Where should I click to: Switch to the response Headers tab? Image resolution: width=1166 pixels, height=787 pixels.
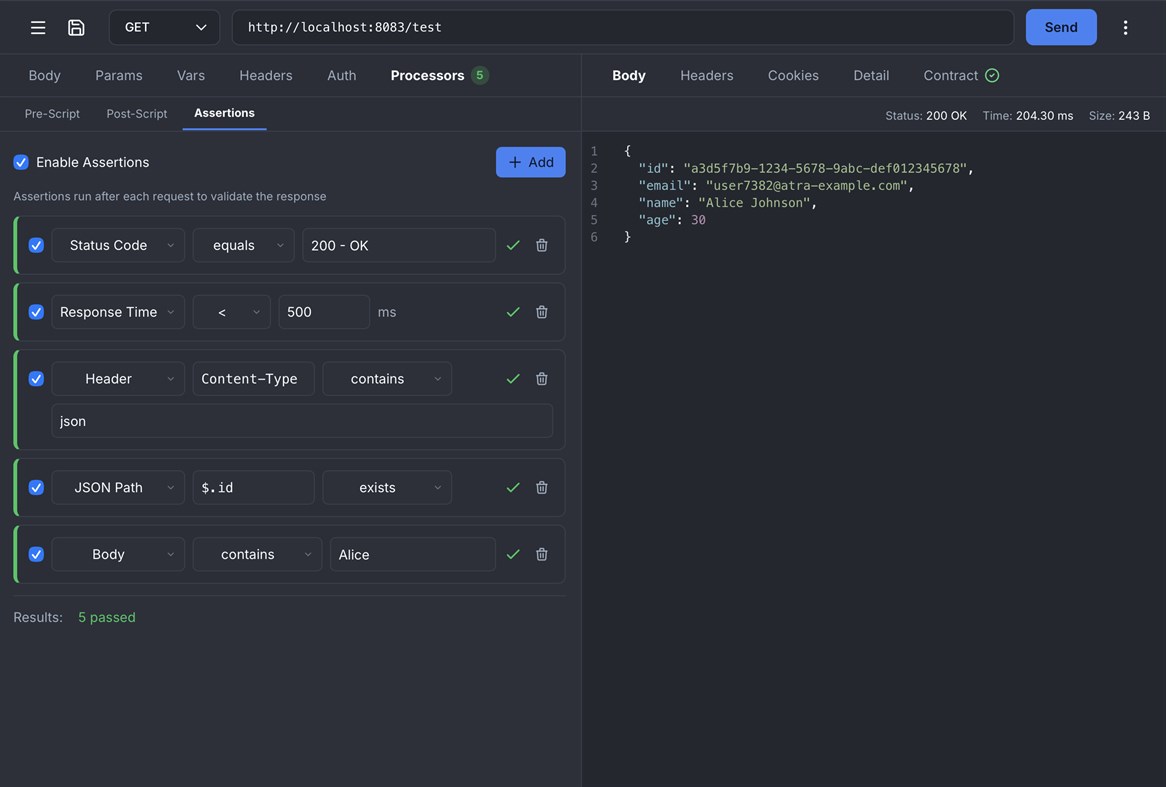706,75
